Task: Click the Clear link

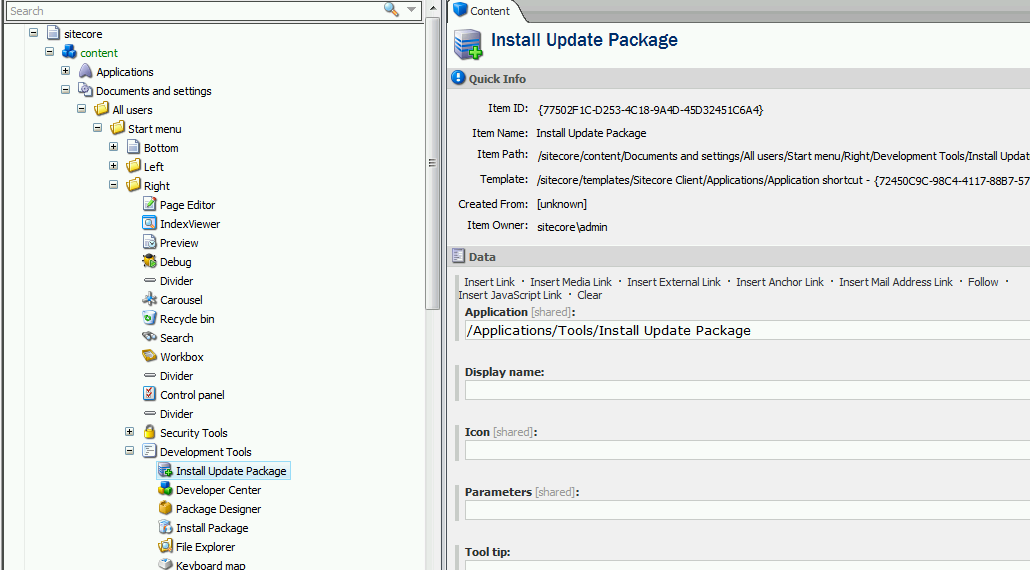Action: 589,295
